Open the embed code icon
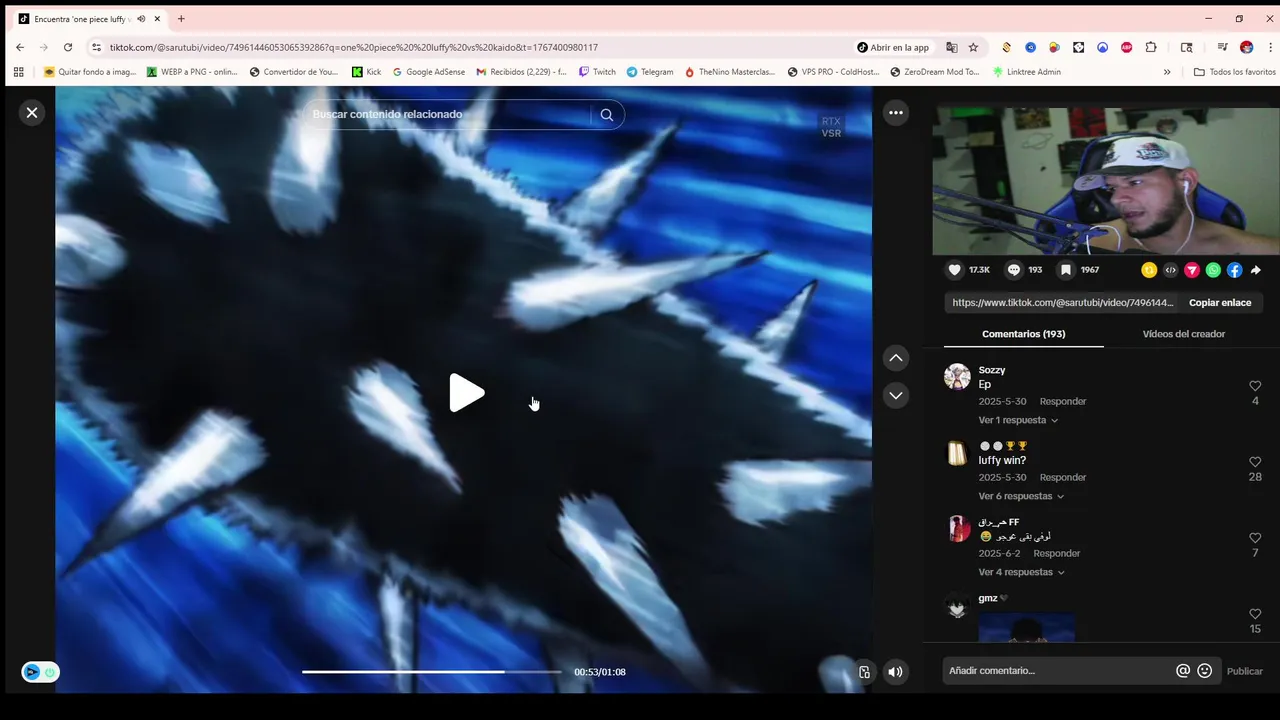Image resolution: width=1280 pixels, height=720 pixels. coord(1170,270)
